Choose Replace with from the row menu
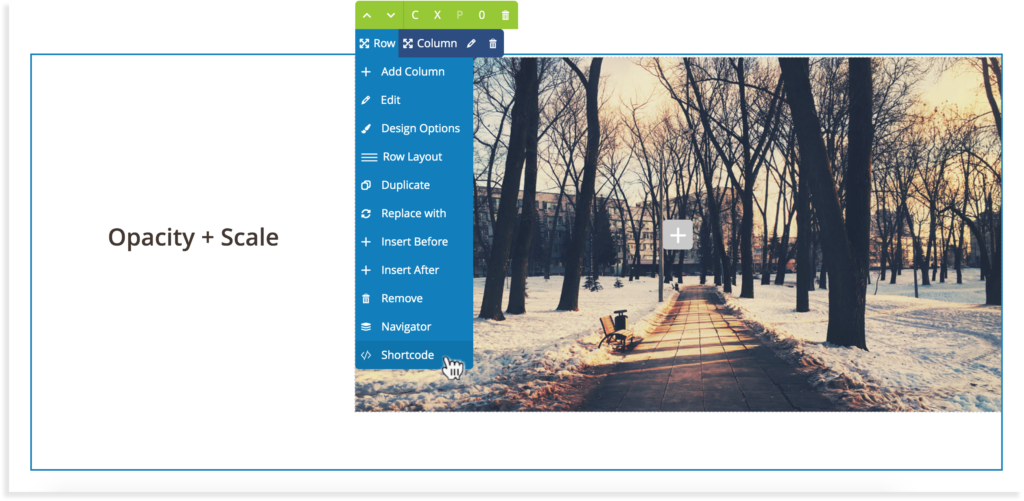 tap(414, 213)
